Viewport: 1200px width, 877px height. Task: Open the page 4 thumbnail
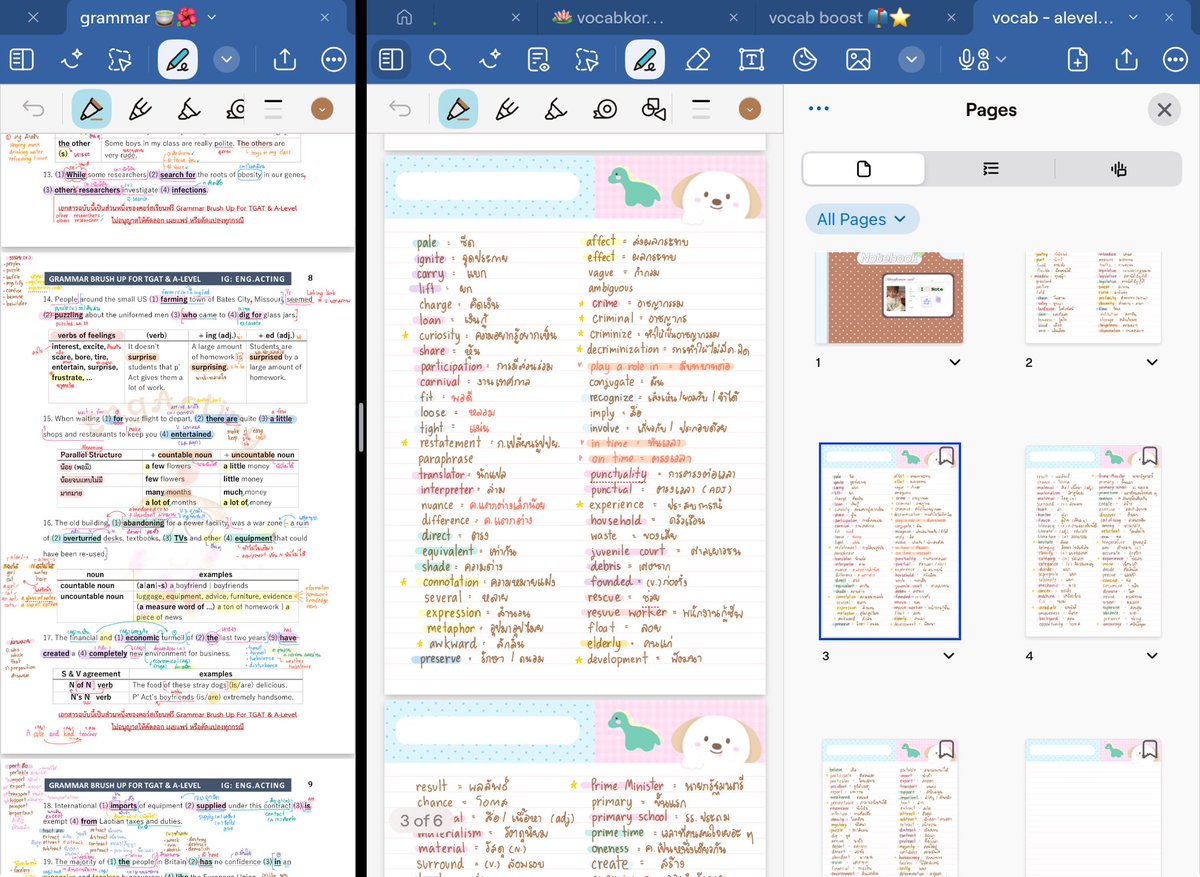pyautogui.click(x=1093, y=541)
